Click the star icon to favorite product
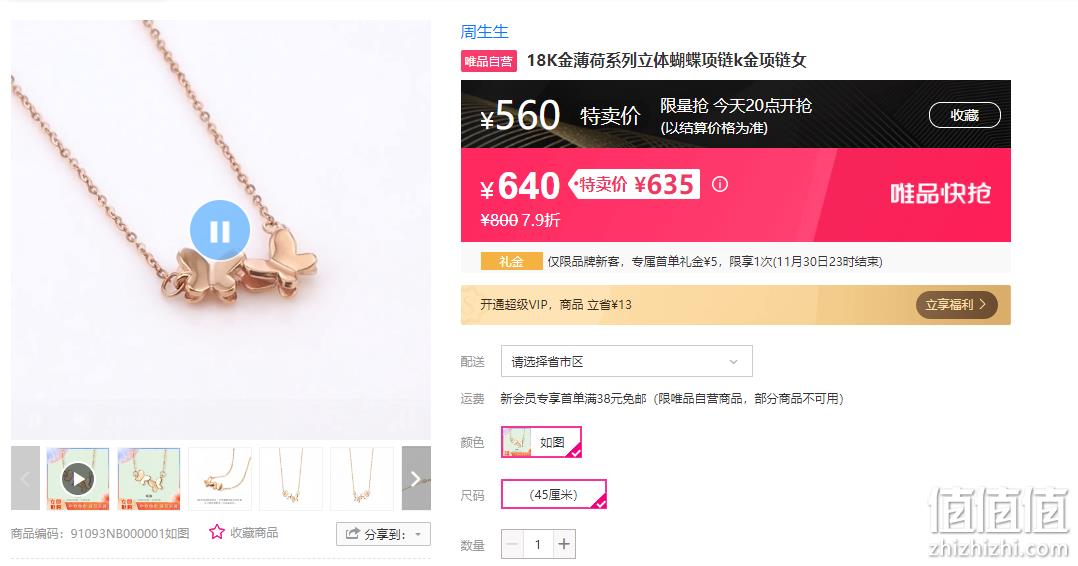The width and height of the screenshot is (1078, 566). (217, 532)
